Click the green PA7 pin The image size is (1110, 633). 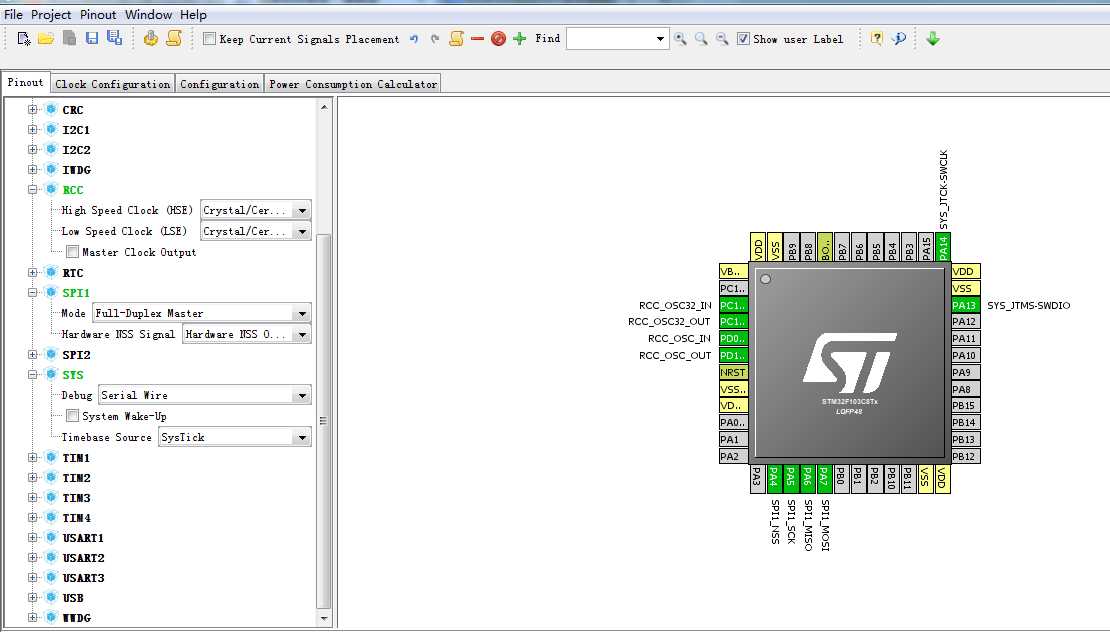pos(824,479)
